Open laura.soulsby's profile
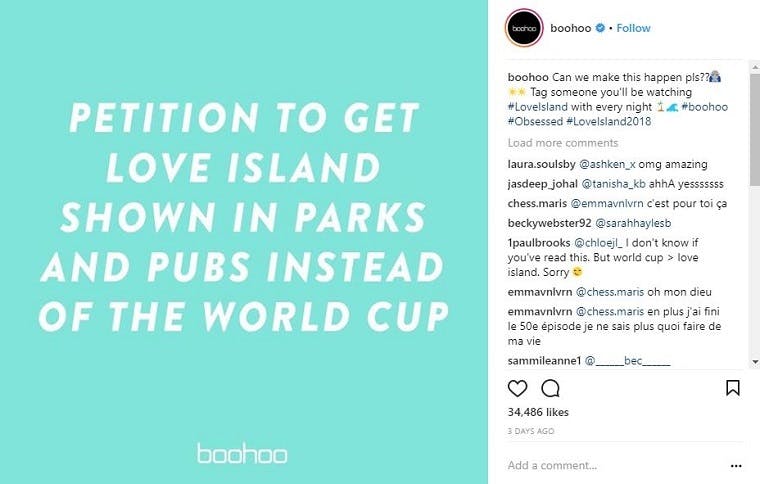The image size is (760, 484). (x=541, y=164)
